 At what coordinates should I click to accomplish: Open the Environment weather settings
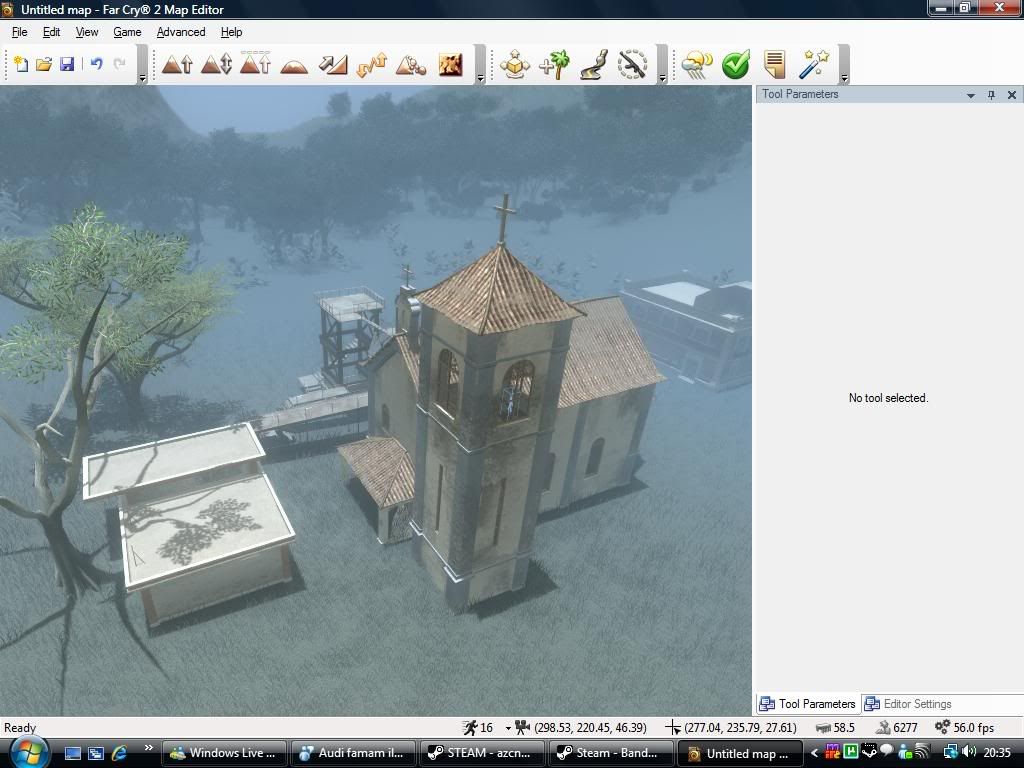[x=697, y=65]
